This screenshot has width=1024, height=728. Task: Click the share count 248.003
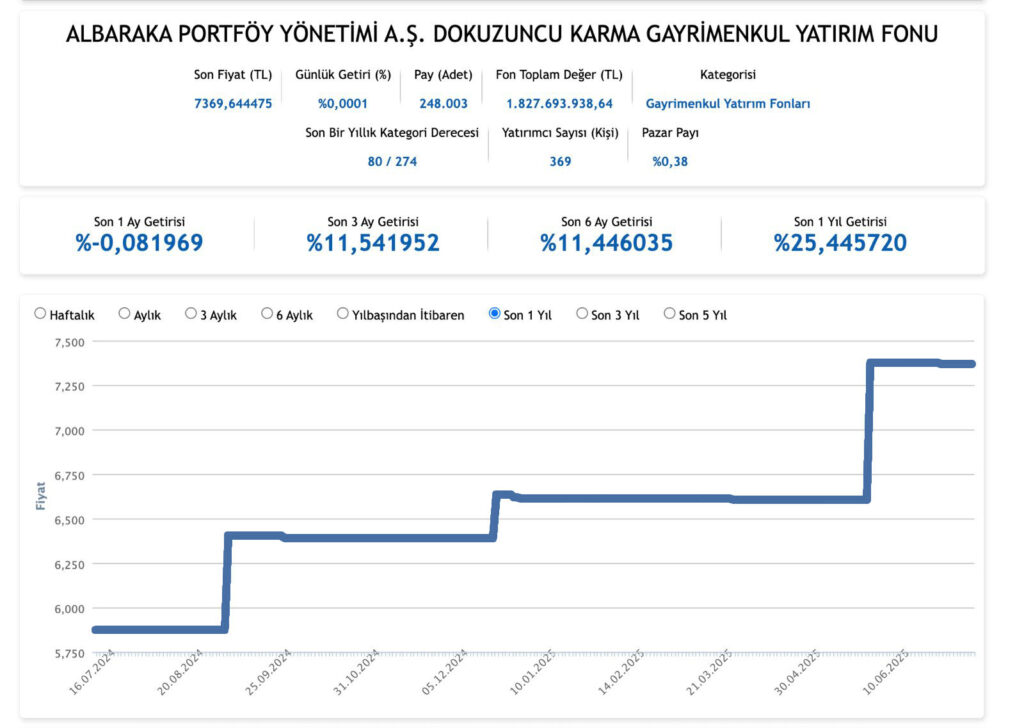[x=443, y=103]
